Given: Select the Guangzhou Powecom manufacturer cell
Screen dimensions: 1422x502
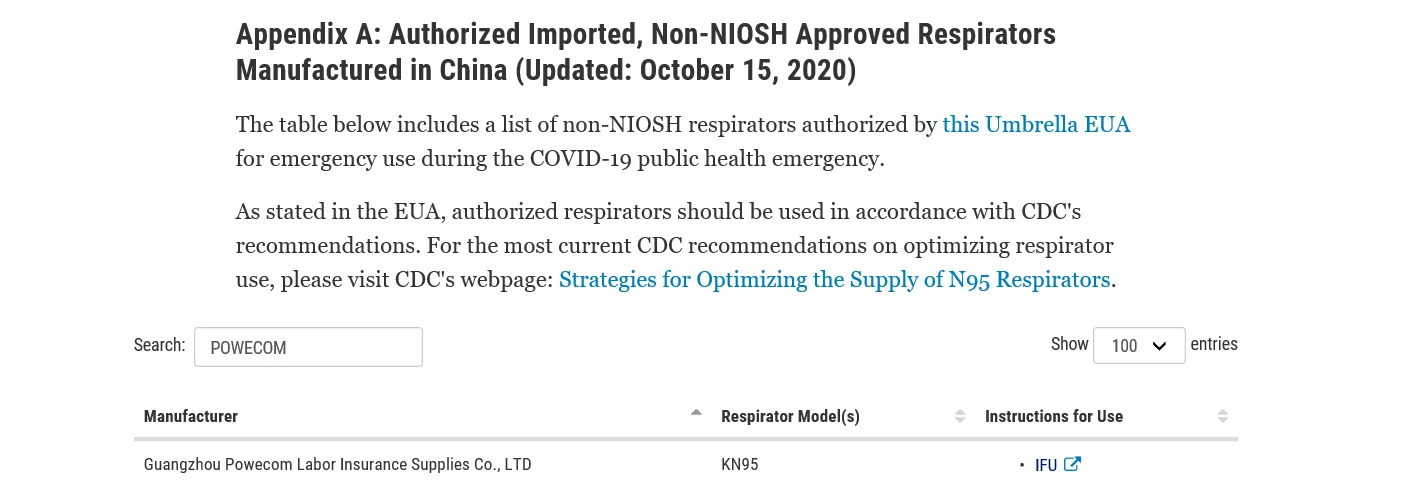Looking at the screenshot, I should click(337, 465).
